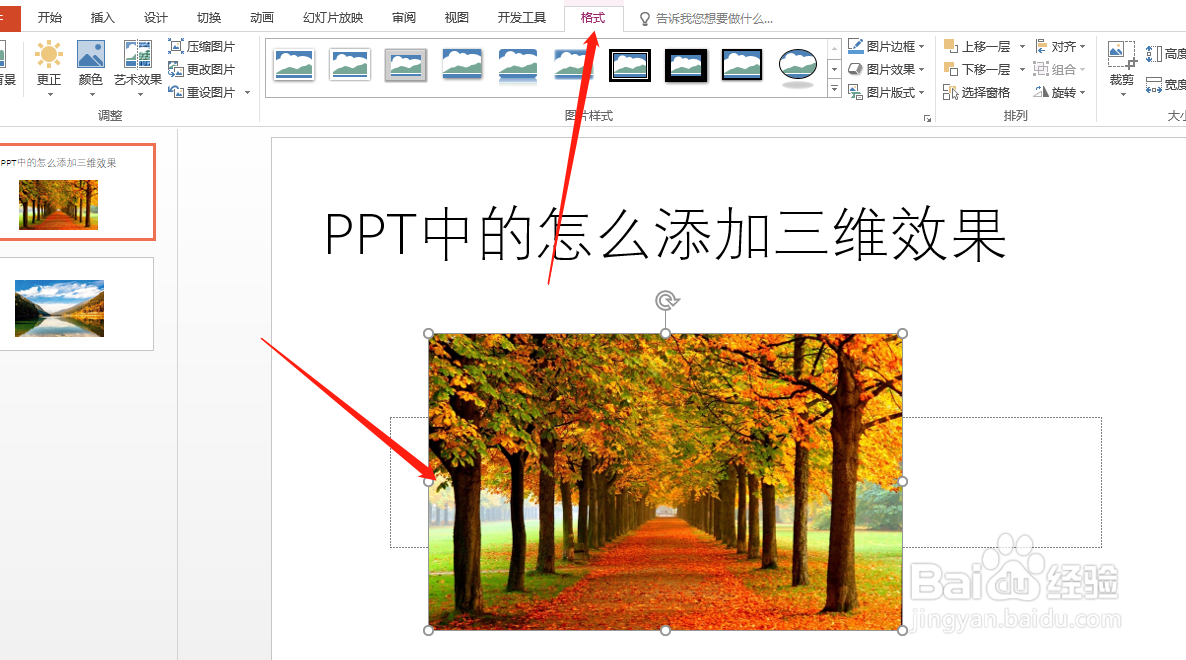Image resolution: width=1186 pixels, height=660 pixels.
Task: Select the 格式 tab
Action: coord(593,17)
